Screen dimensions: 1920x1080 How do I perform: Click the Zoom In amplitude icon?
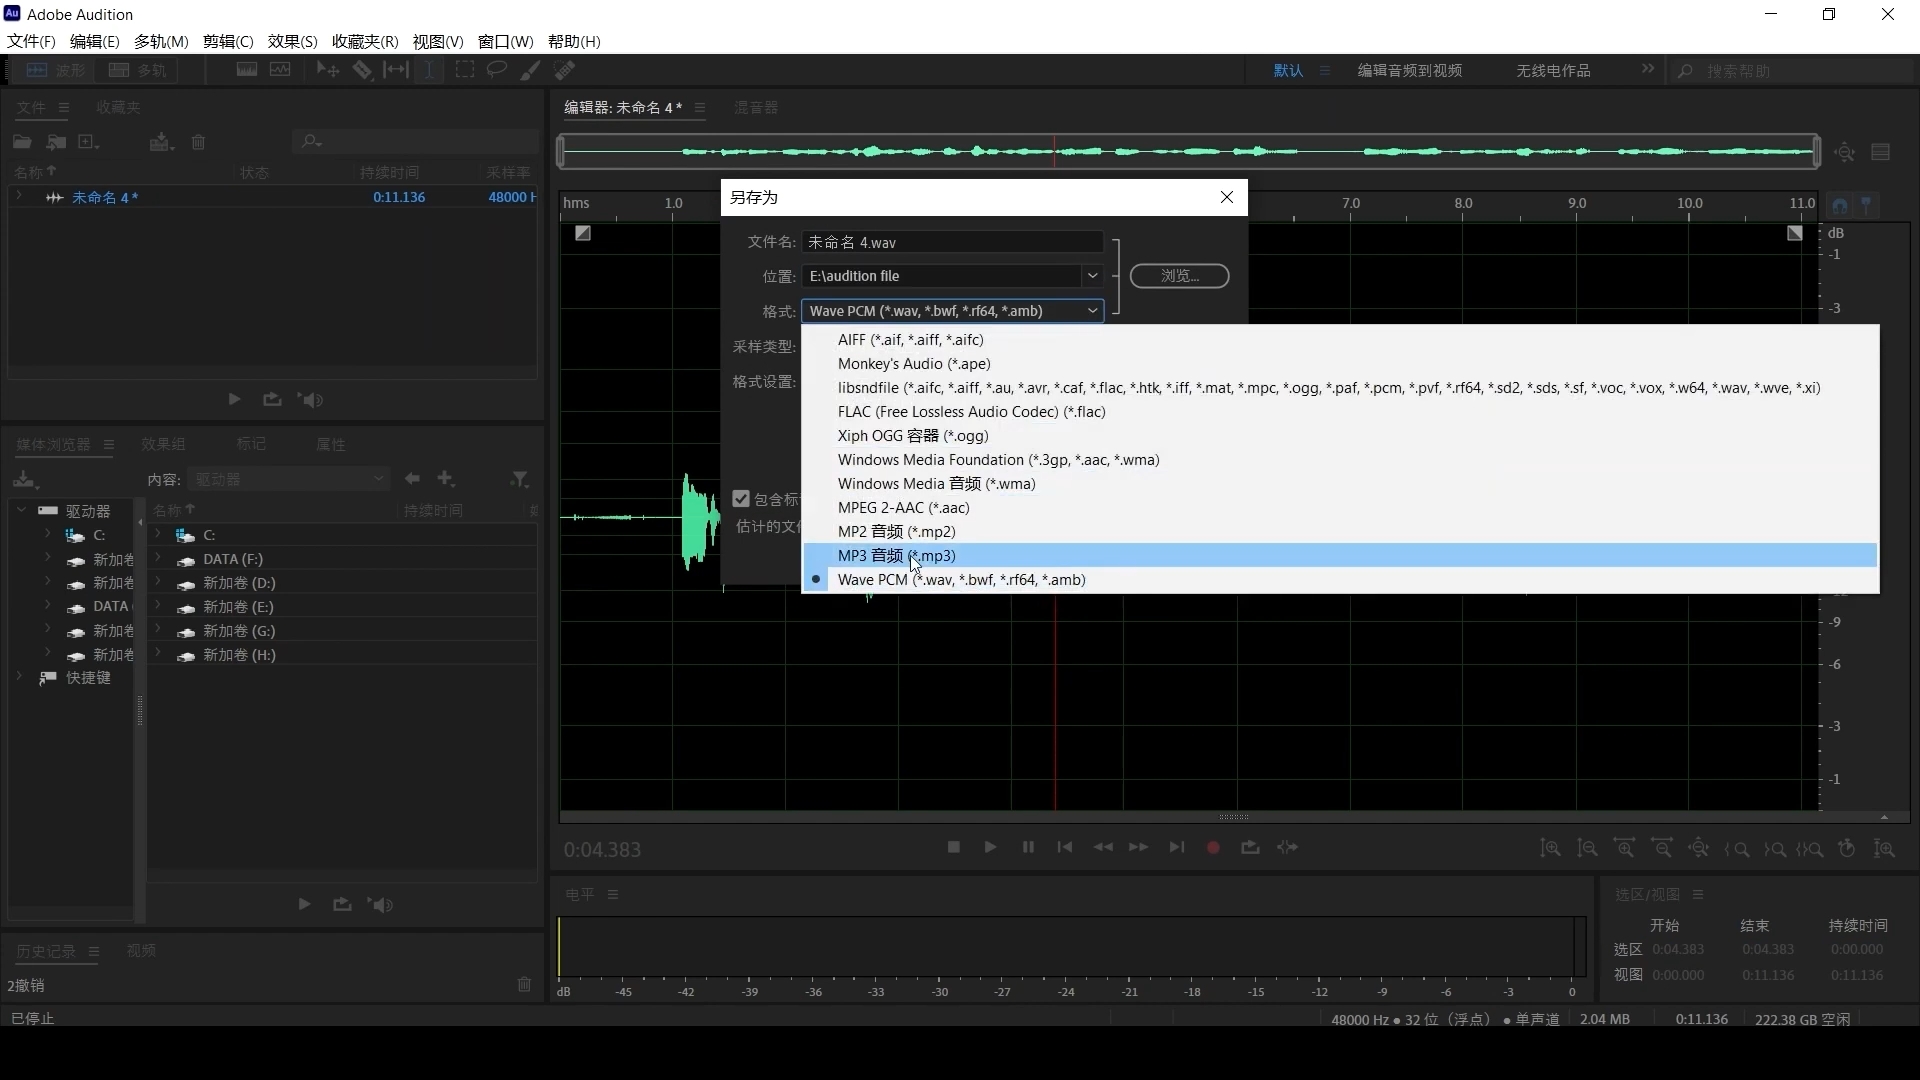pyautogui.click(x=1550, y=849)
